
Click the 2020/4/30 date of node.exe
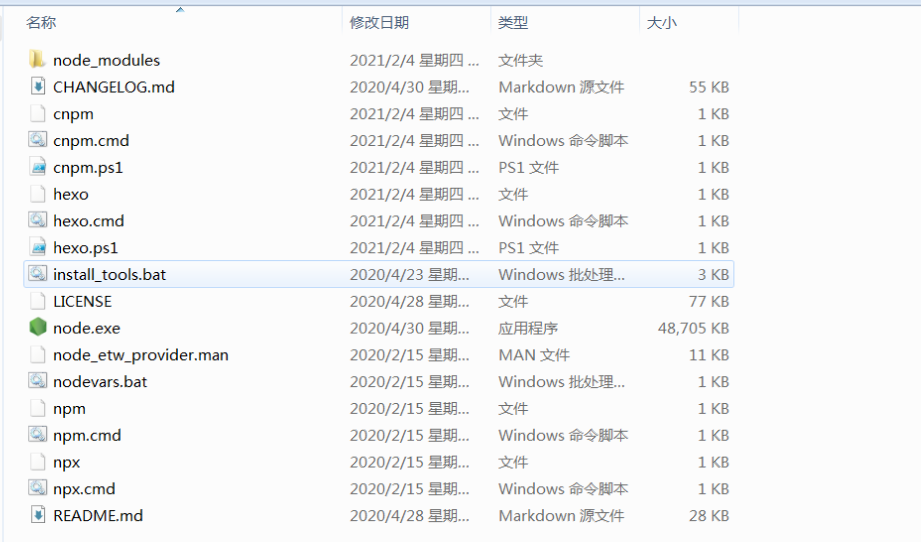(x=409, y=328)
